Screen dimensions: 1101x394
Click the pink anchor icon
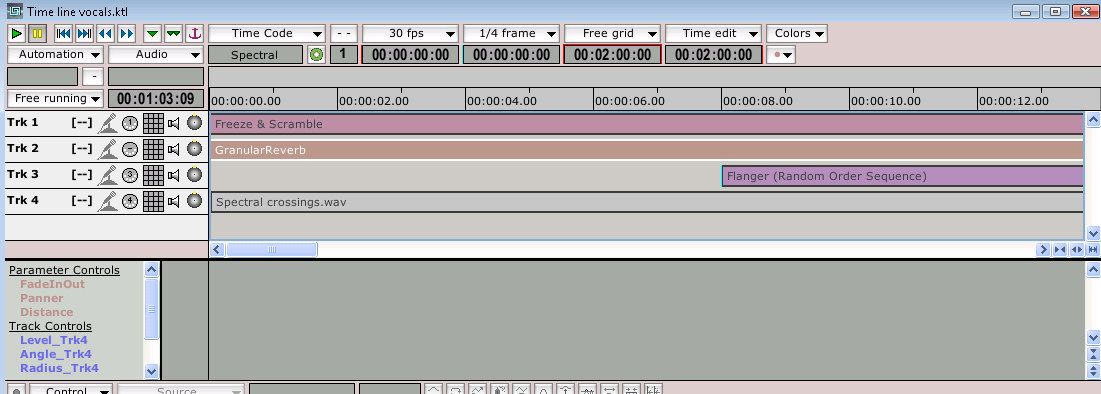(195, 33)
